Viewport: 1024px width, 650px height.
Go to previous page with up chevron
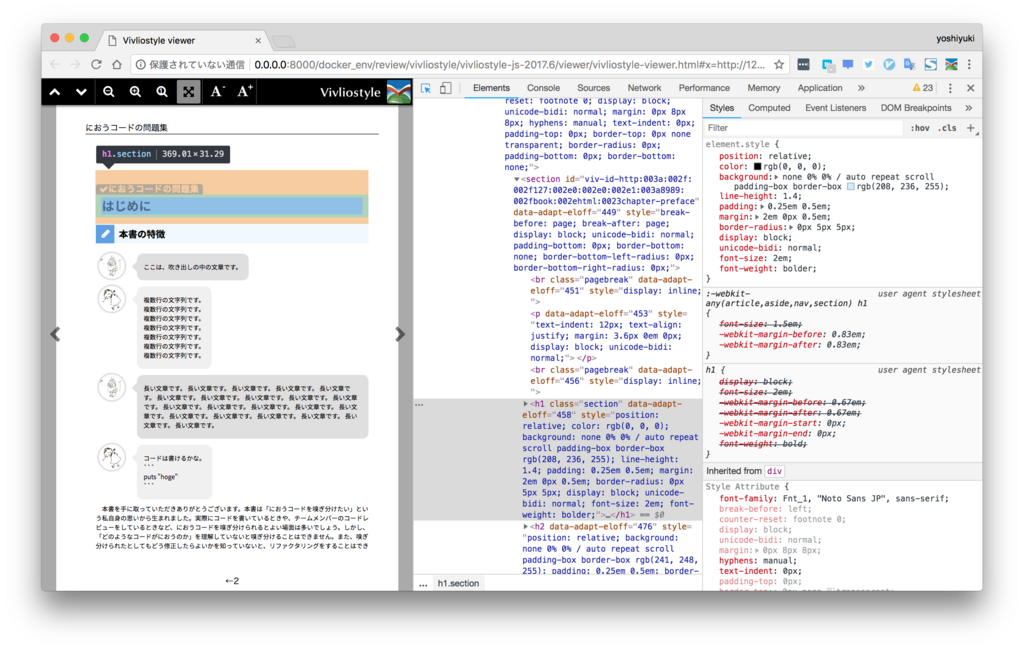click(55, 92)
